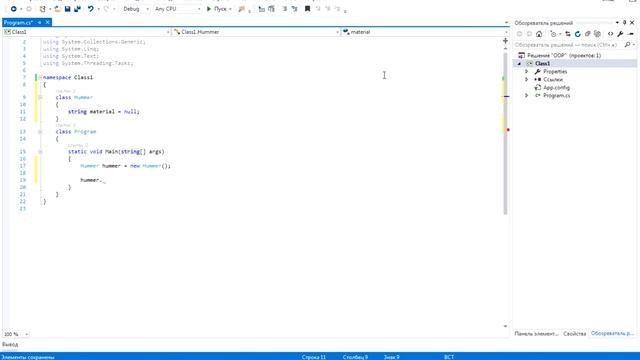The image size is (640, 360).
Task: Expand the Properties node
Action: pos(527,71)
